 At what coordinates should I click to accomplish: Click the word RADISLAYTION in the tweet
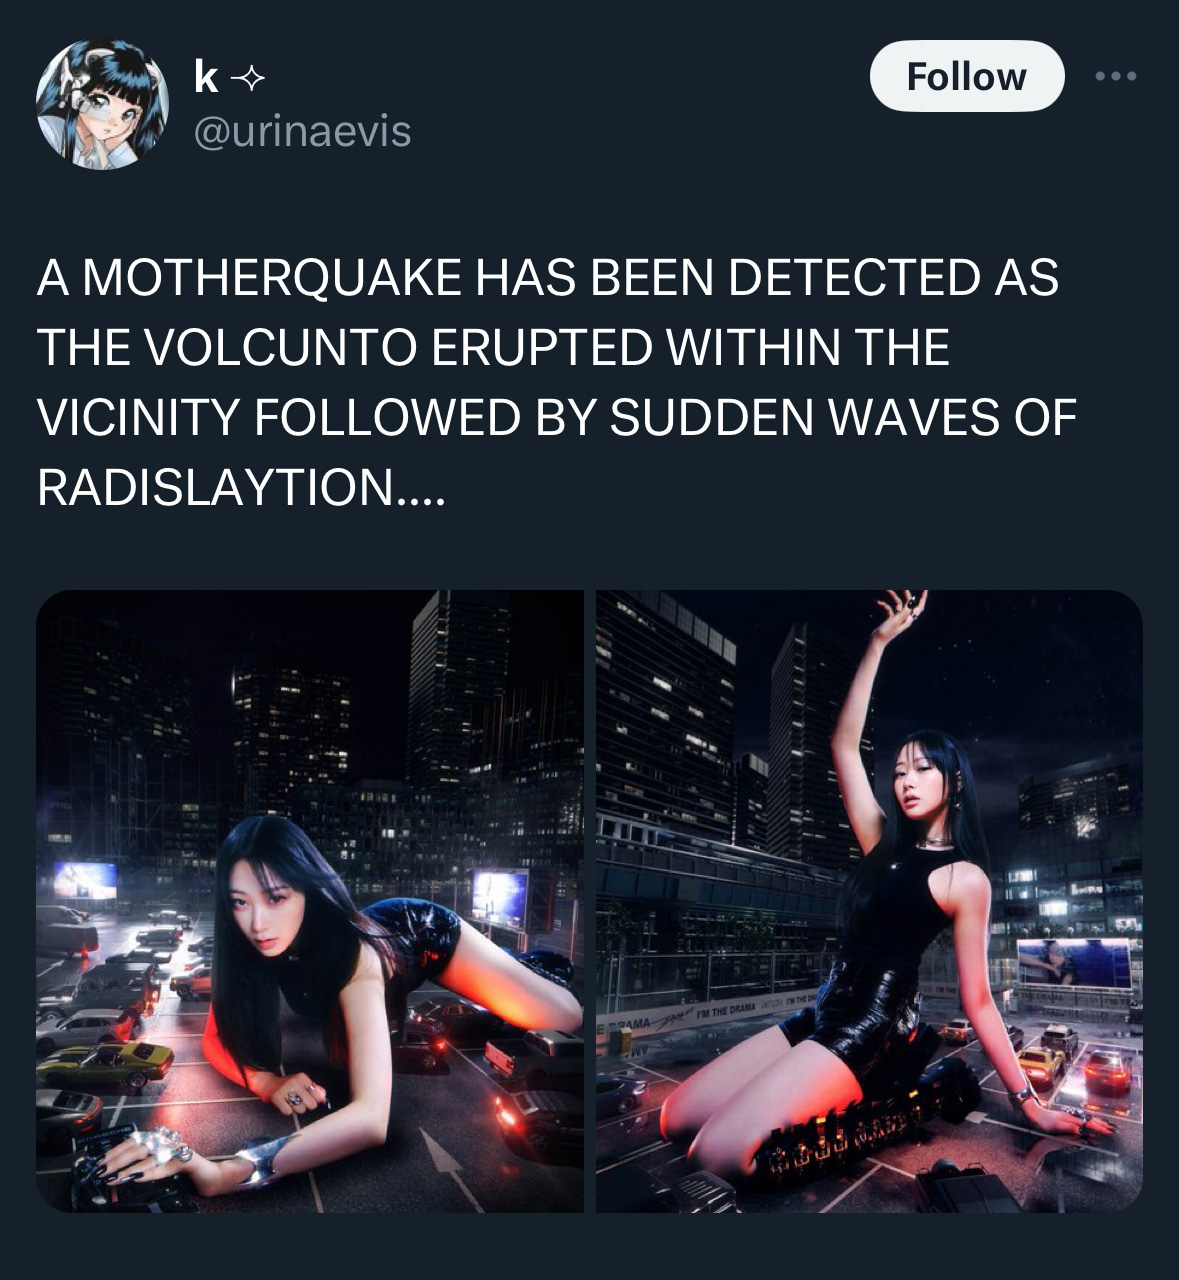click(x=215, y=487)
